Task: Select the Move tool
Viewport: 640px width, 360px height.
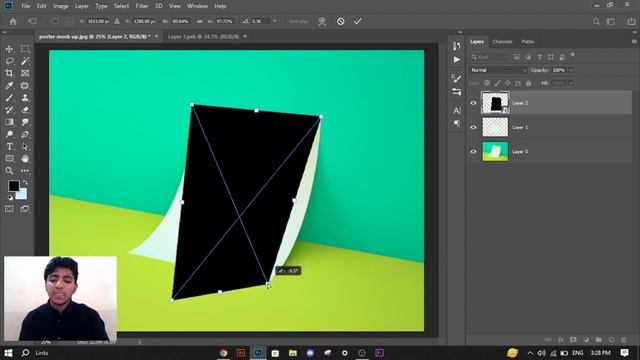Action: [9, 49]
